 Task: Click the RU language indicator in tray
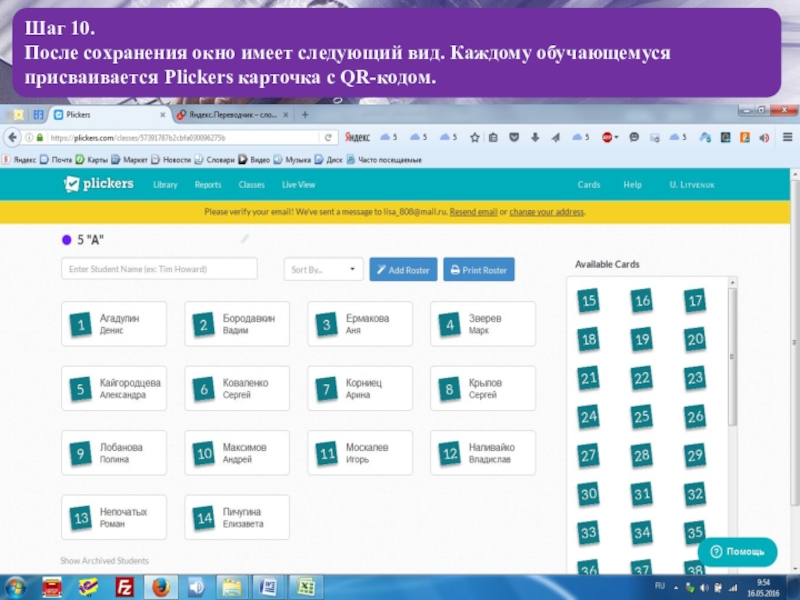pyautogui.click(x=660, y=586)
